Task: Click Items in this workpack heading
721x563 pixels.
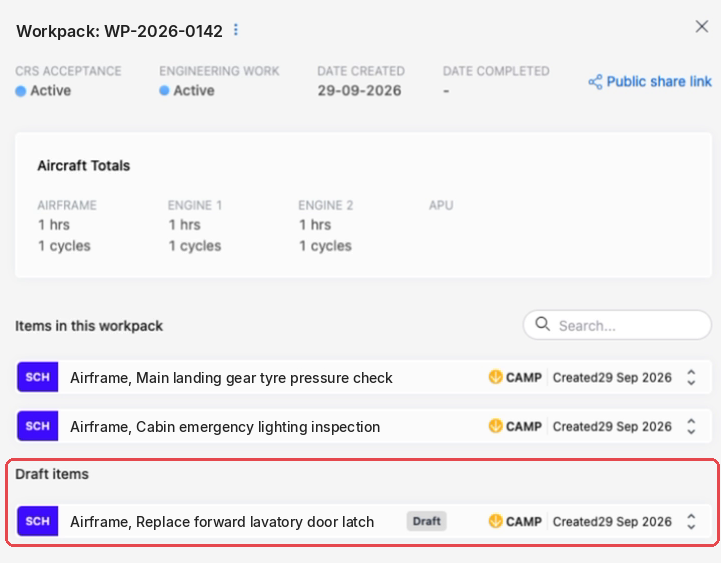Action: click(x=89, y=326)
